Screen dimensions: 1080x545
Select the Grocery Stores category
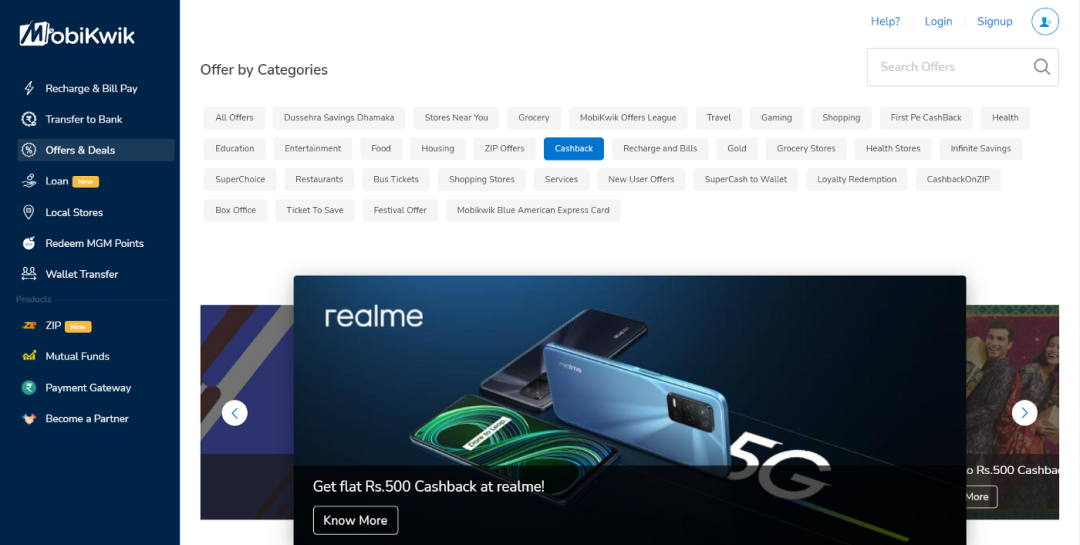tap(806, 149)
